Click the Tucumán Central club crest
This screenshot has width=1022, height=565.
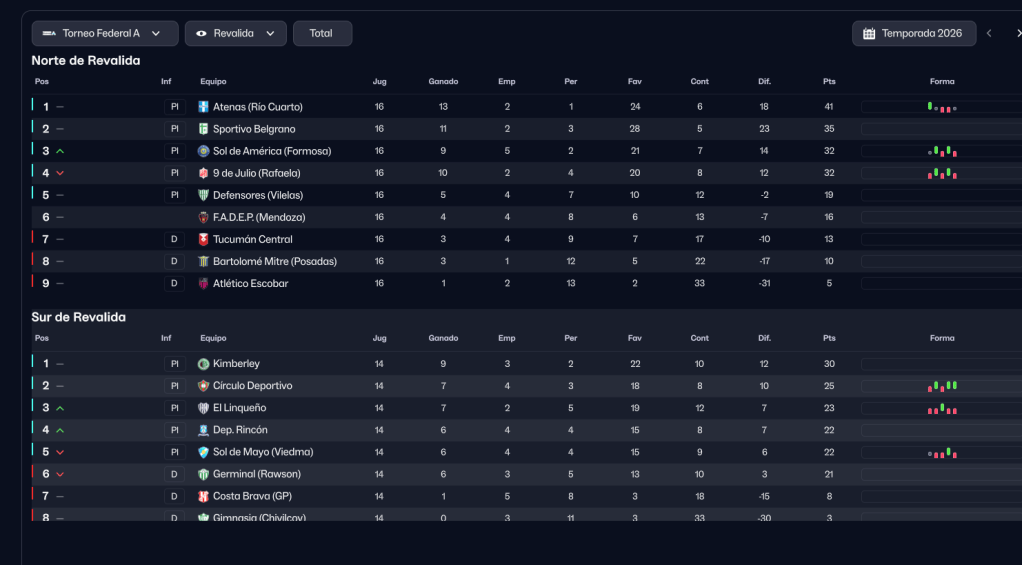click(x=204, y=239)
